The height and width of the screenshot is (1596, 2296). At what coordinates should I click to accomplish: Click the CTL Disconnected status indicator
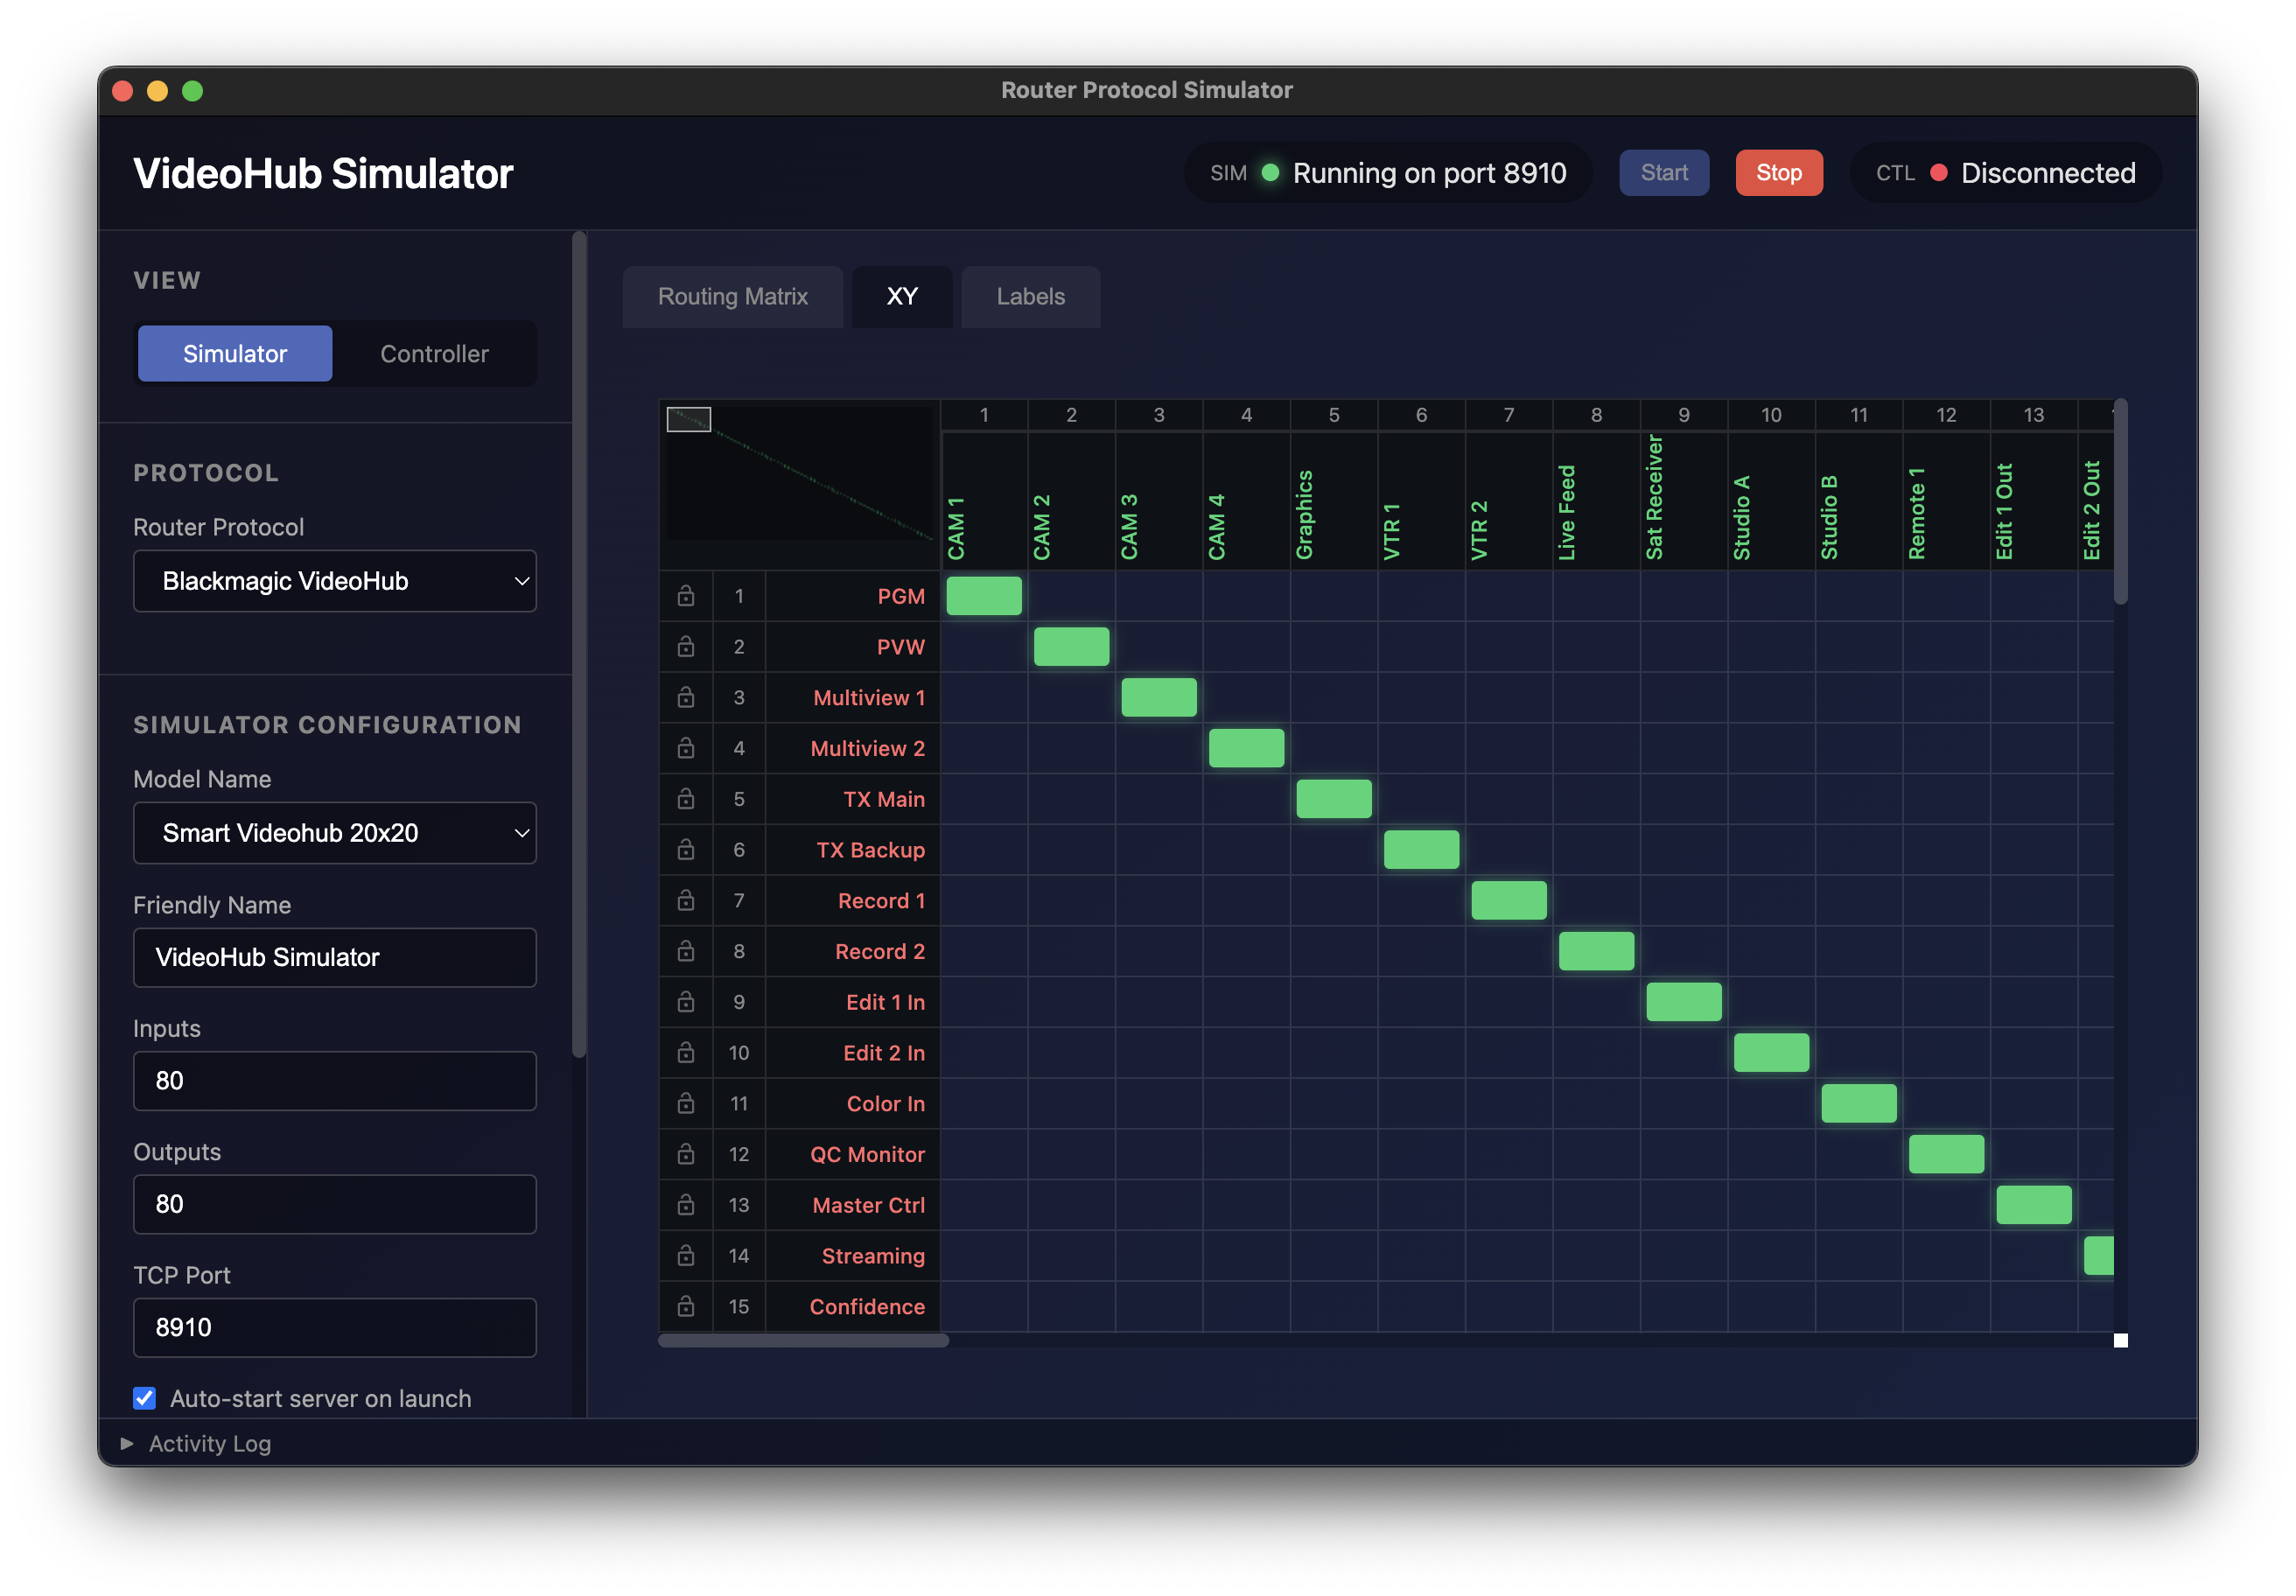(x=2006, y=173)
